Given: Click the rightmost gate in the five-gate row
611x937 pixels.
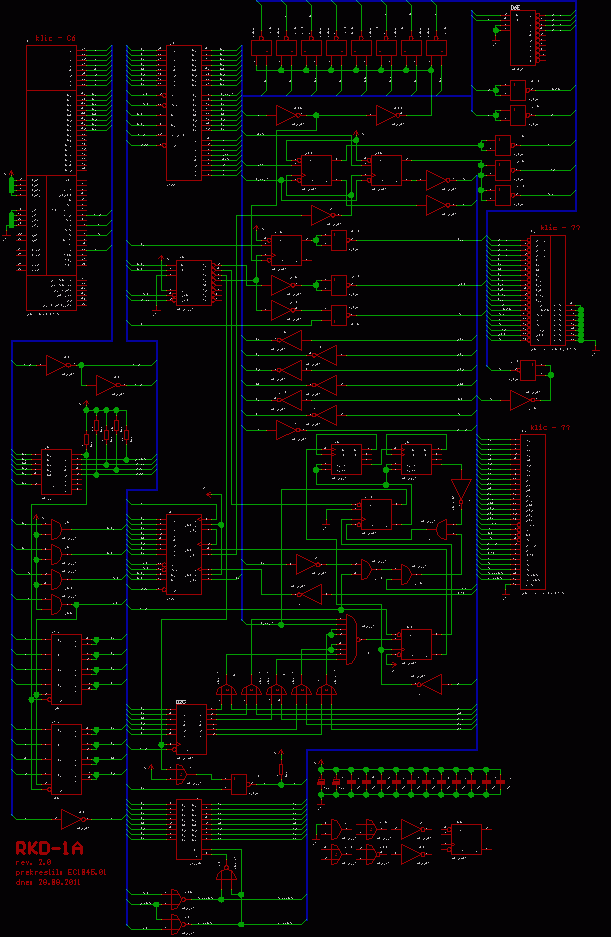Looking at the screenshot, I should tap(326, 691).
